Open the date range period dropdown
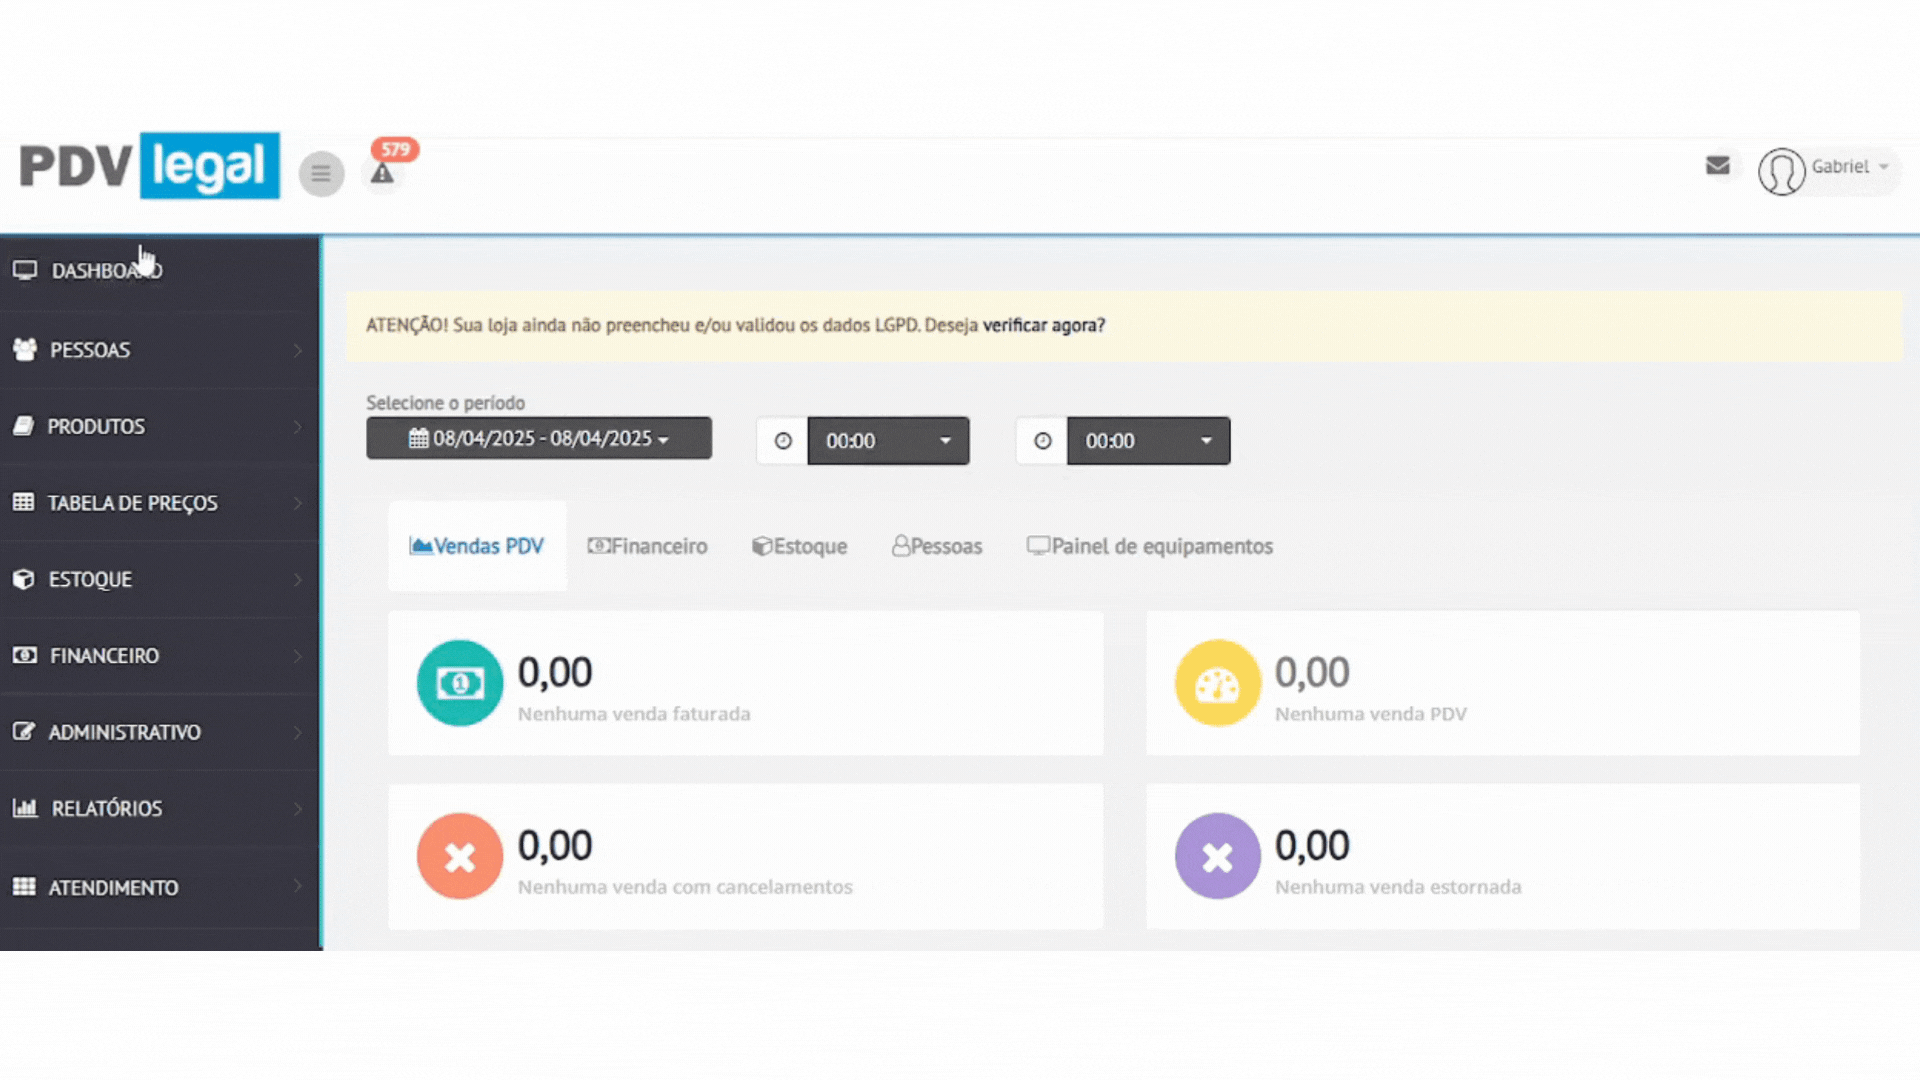1920x1080 pixels. point(539,439)
